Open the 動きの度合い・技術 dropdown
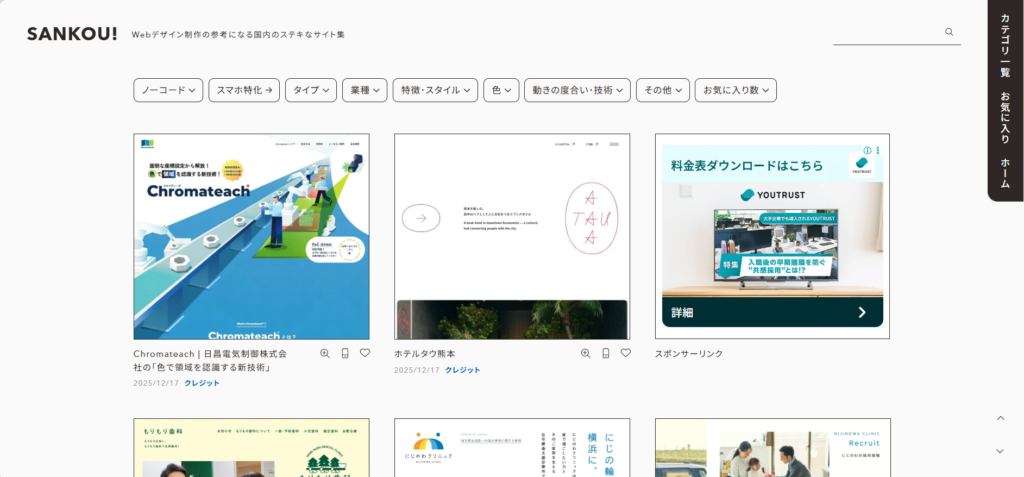Screen dimensions: 1024x477 (x=577, y=90)
